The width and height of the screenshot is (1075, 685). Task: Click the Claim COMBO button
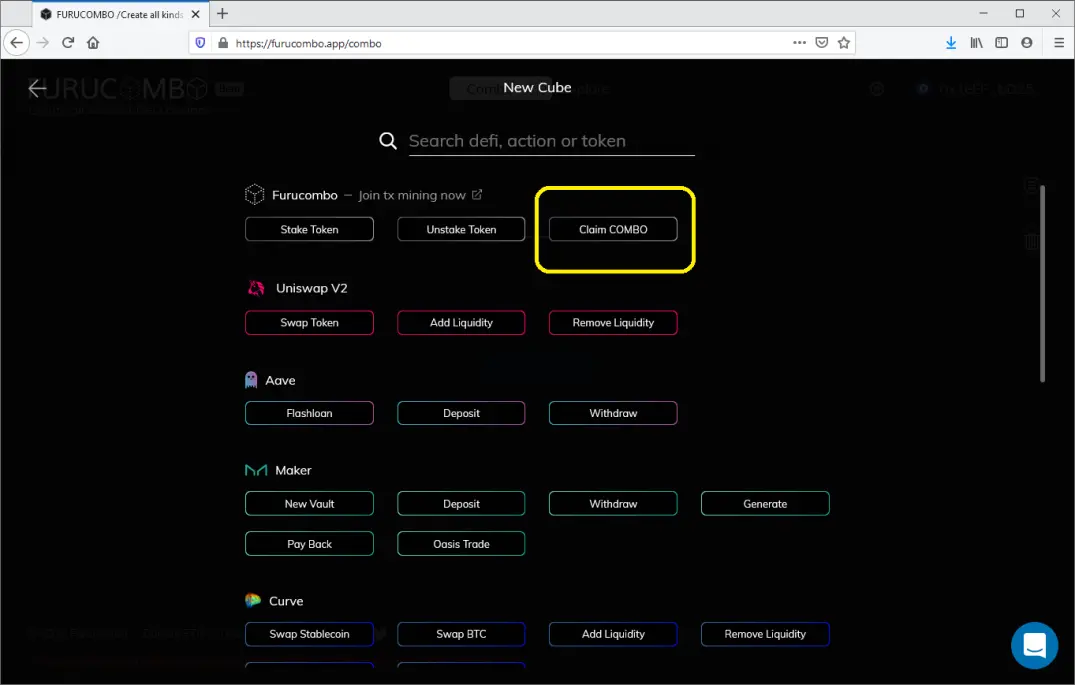click(613, 229)
